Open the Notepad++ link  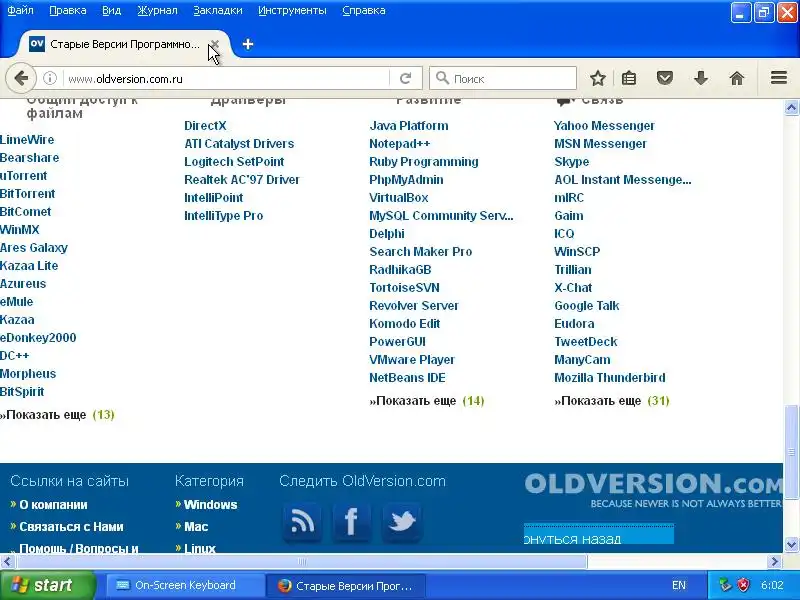click(x=399, y=144)
